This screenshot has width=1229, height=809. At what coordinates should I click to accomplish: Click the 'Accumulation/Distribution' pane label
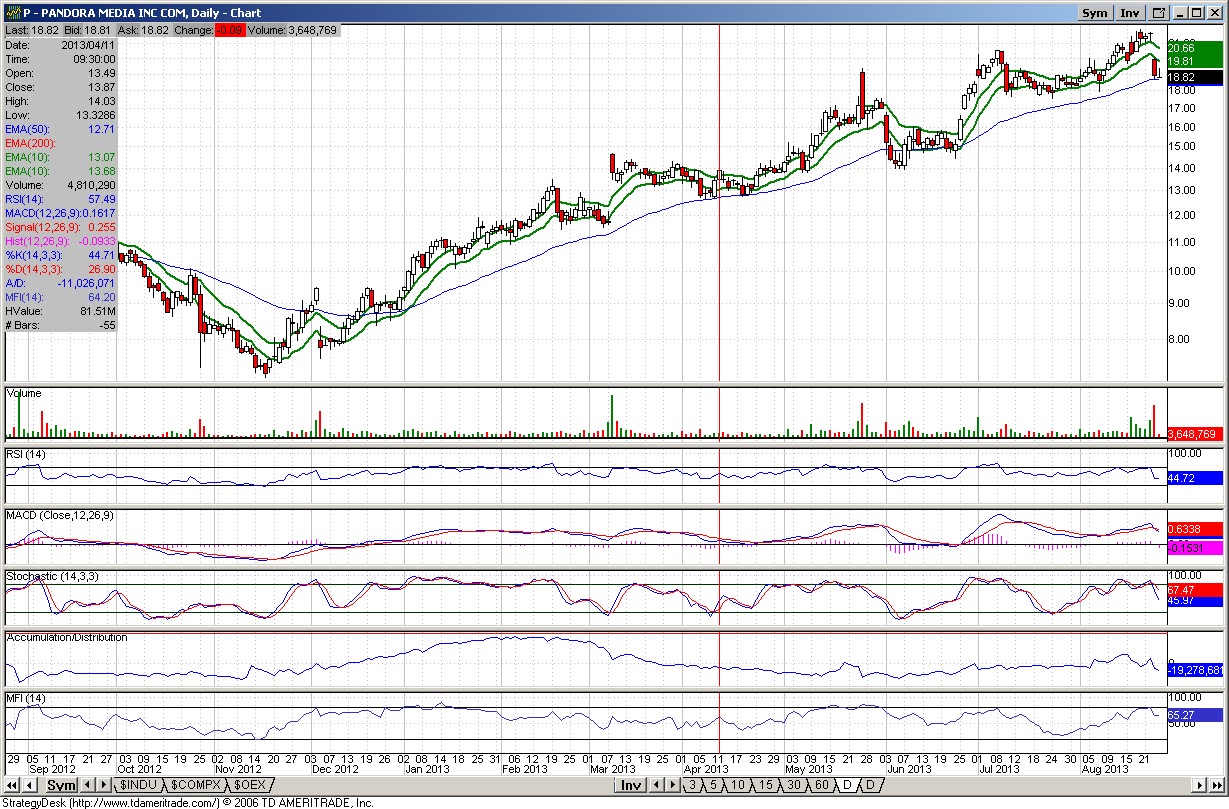(x=67, y=637)
